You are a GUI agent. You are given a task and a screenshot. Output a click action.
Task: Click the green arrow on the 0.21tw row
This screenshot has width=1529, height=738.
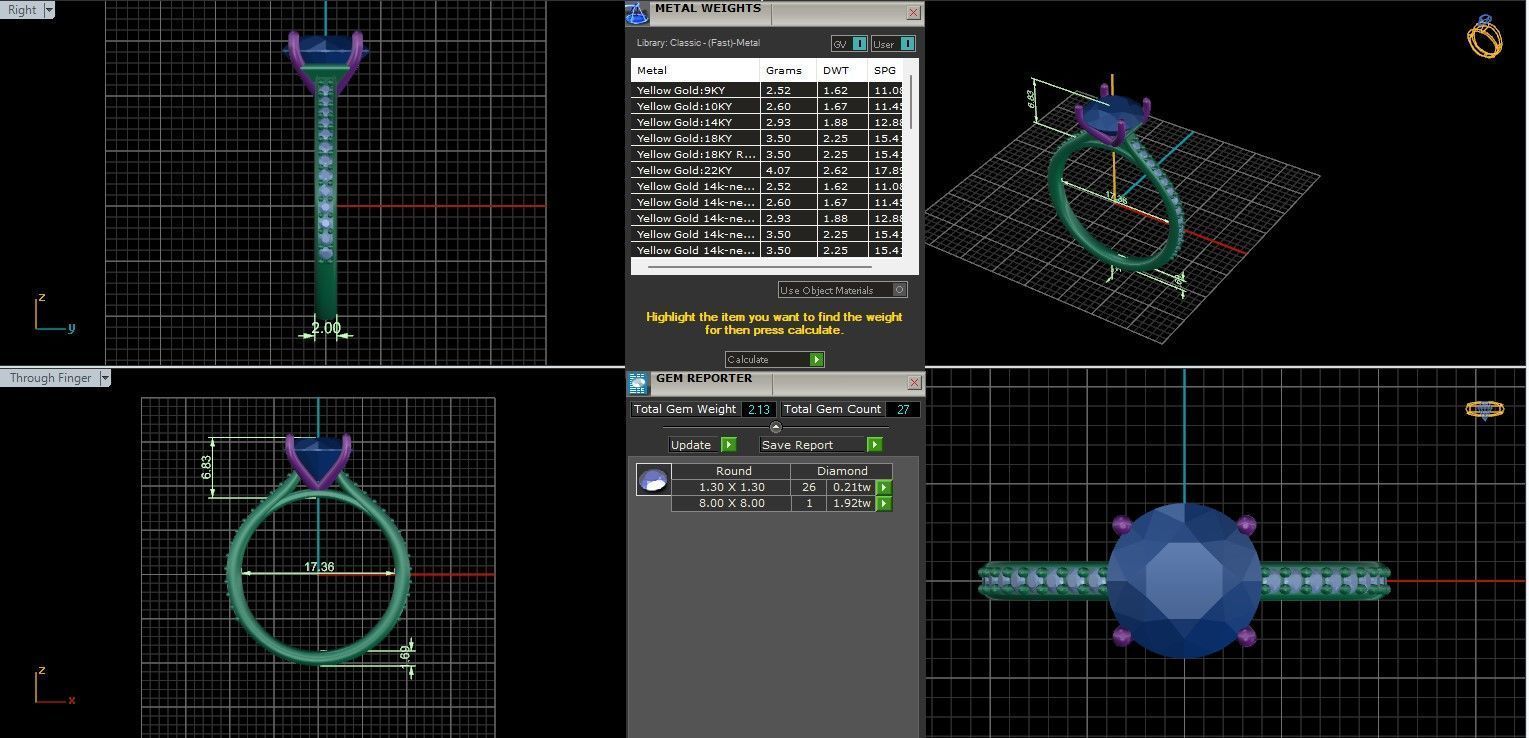tap(884, 488)
